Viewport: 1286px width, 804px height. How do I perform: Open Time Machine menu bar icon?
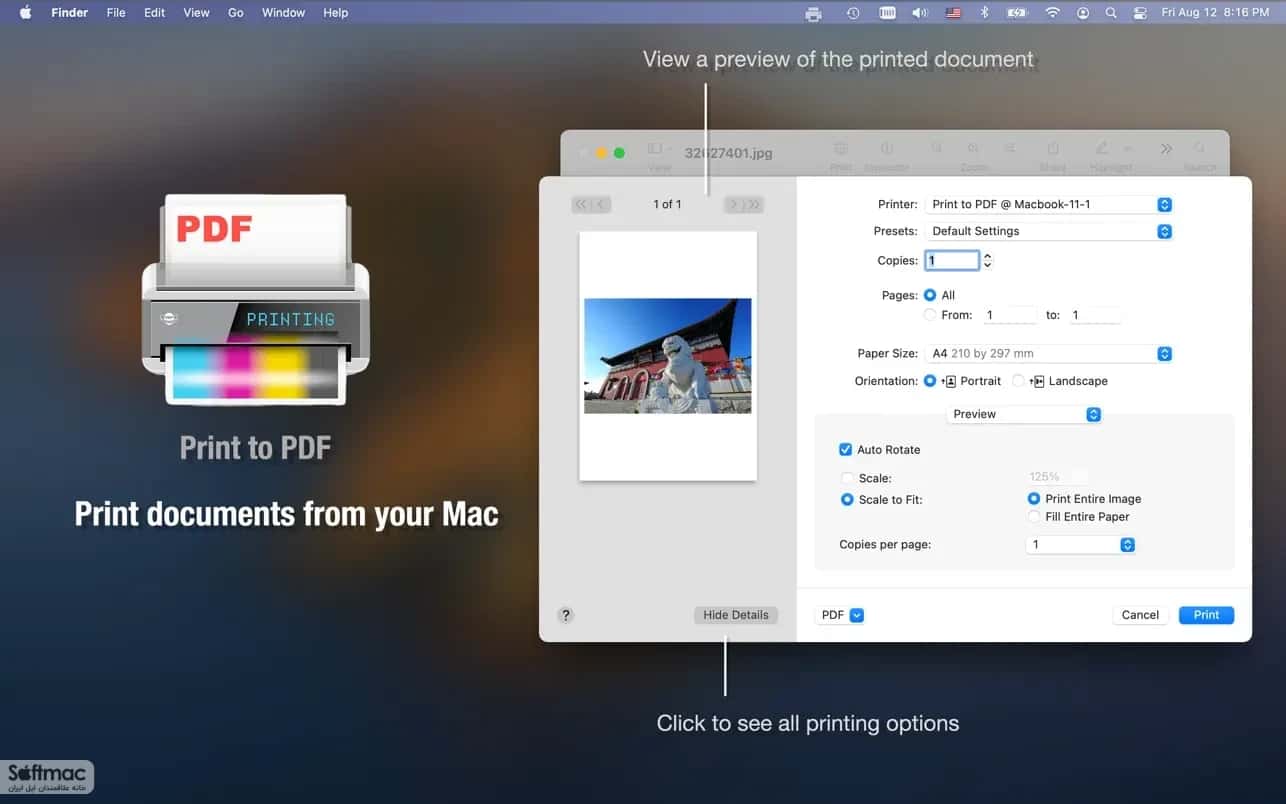point(853,13)
